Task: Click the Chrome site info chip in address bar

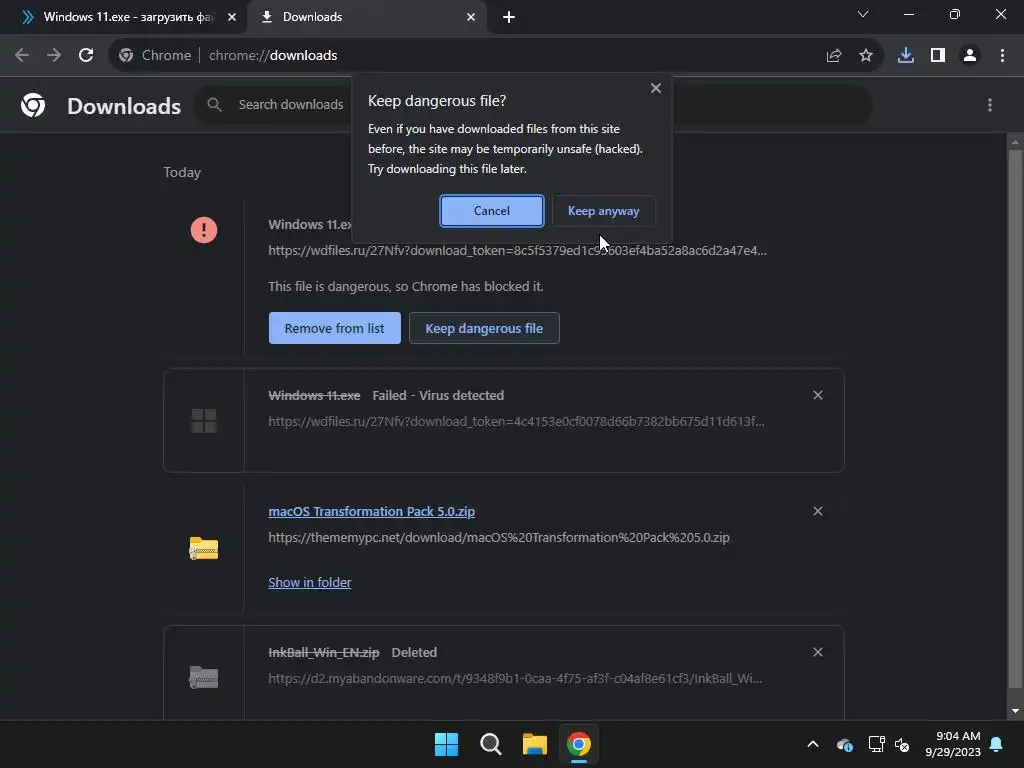Action: [x=155, y=56]
